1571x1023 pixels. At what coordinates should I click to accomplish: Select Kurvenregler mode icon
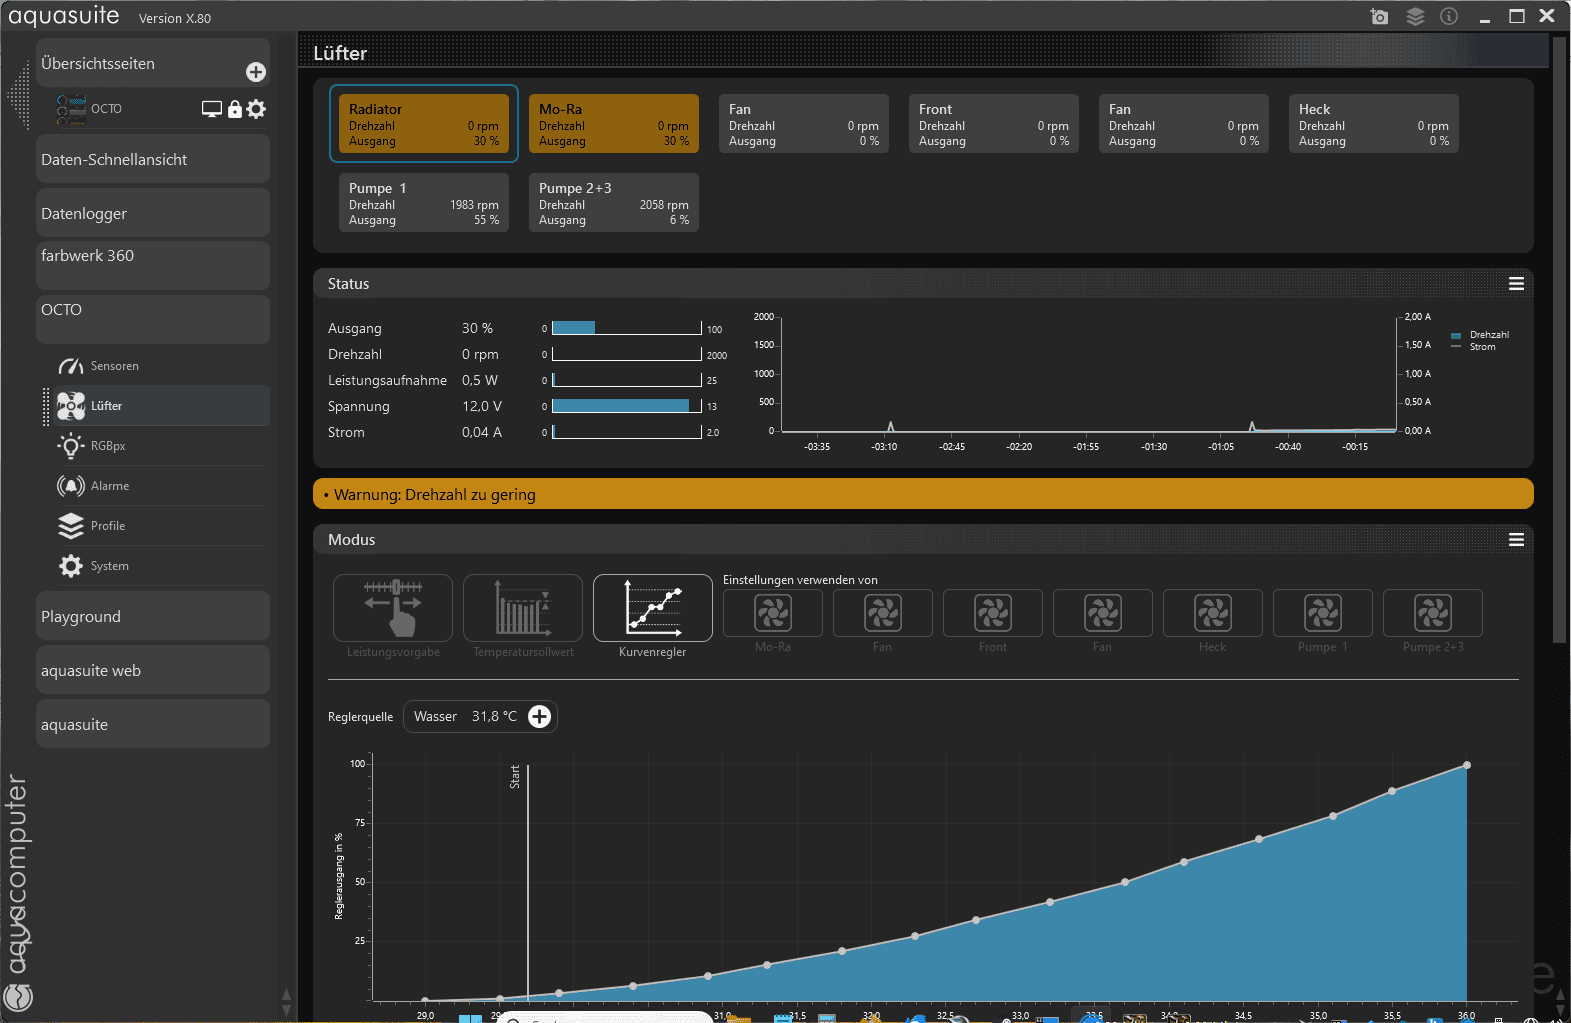[653, 608]
